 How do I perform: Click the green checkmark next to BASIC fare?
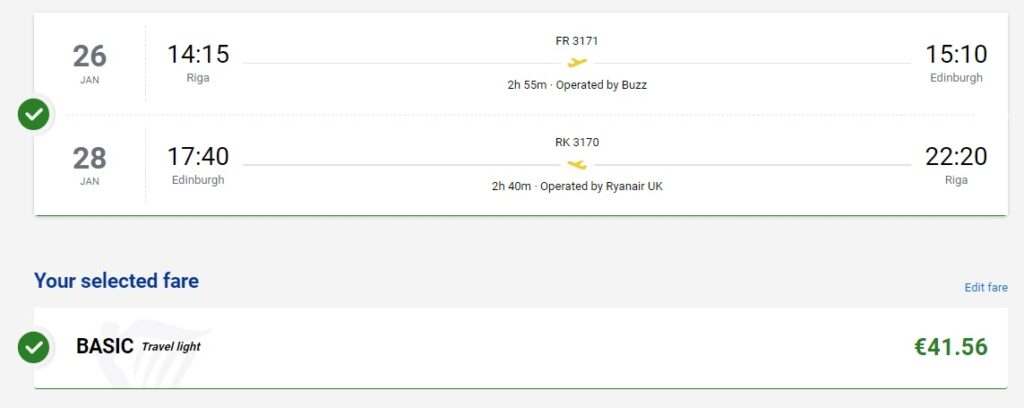[x=33, y=347]
